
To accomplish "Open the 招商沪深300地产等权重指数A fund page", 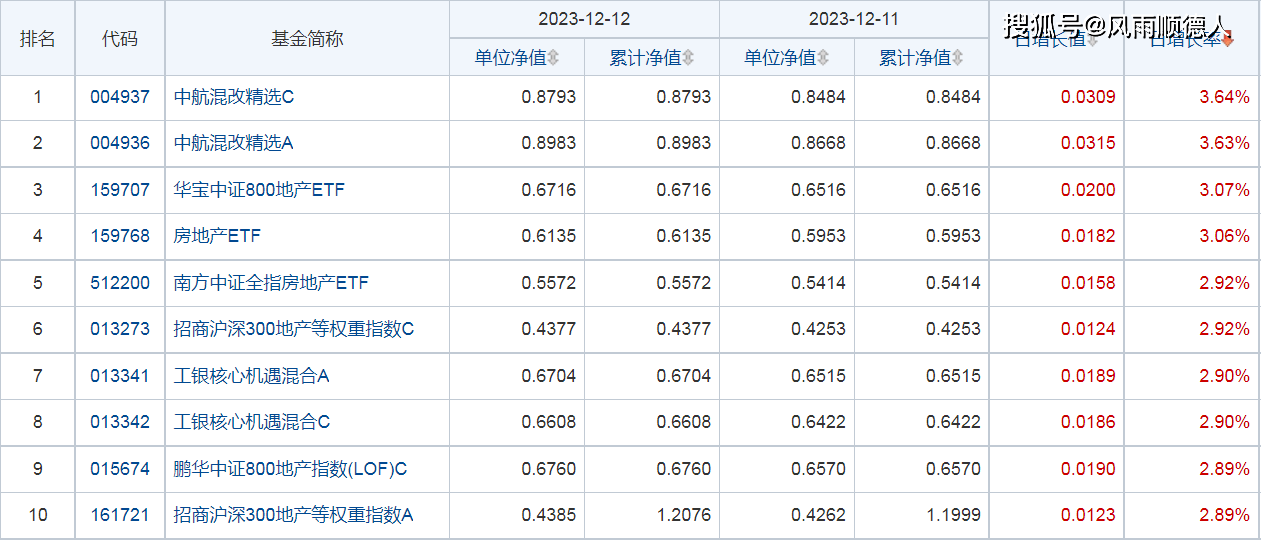I will coord(294,515).
